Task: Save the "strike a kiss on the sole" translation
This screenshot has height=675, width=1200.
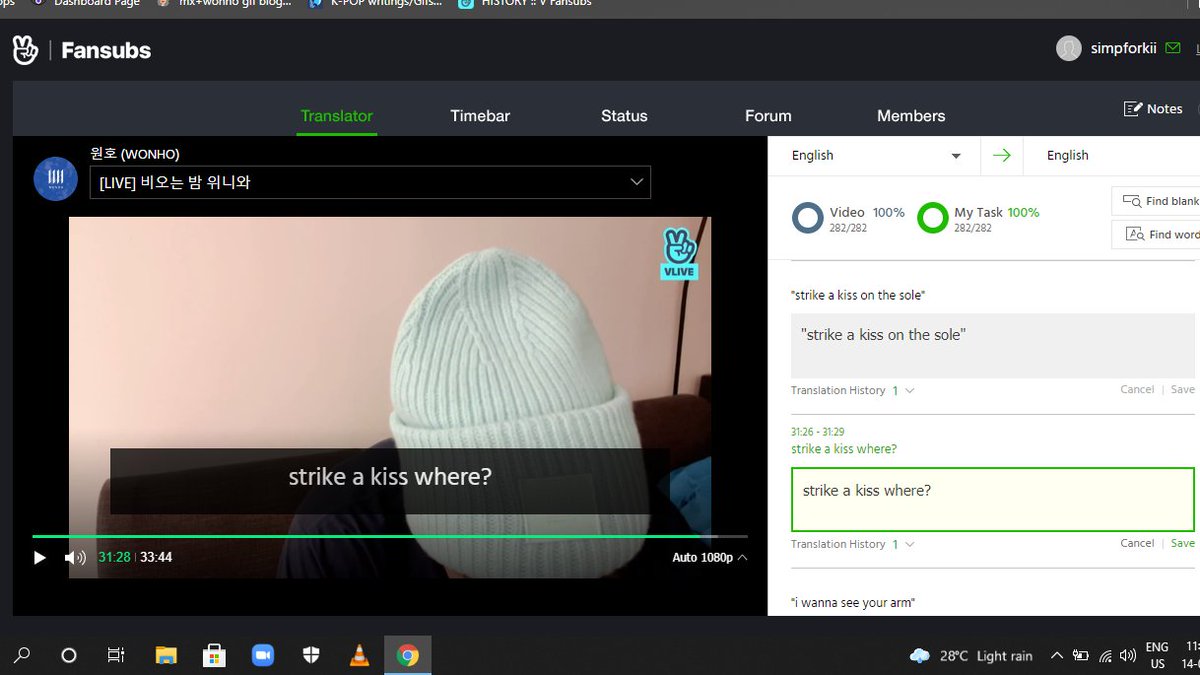Action: 1183,389
